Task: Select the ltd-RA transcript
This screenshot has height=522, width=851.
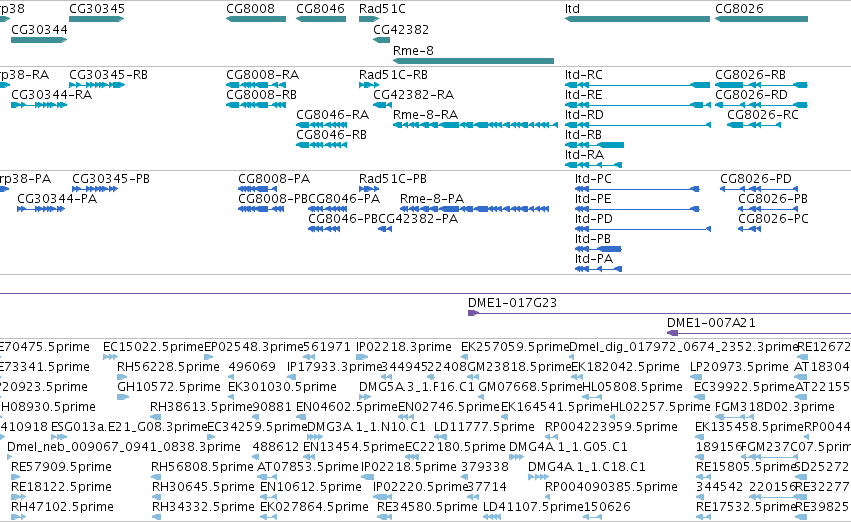Action: [x=593, y=165]
